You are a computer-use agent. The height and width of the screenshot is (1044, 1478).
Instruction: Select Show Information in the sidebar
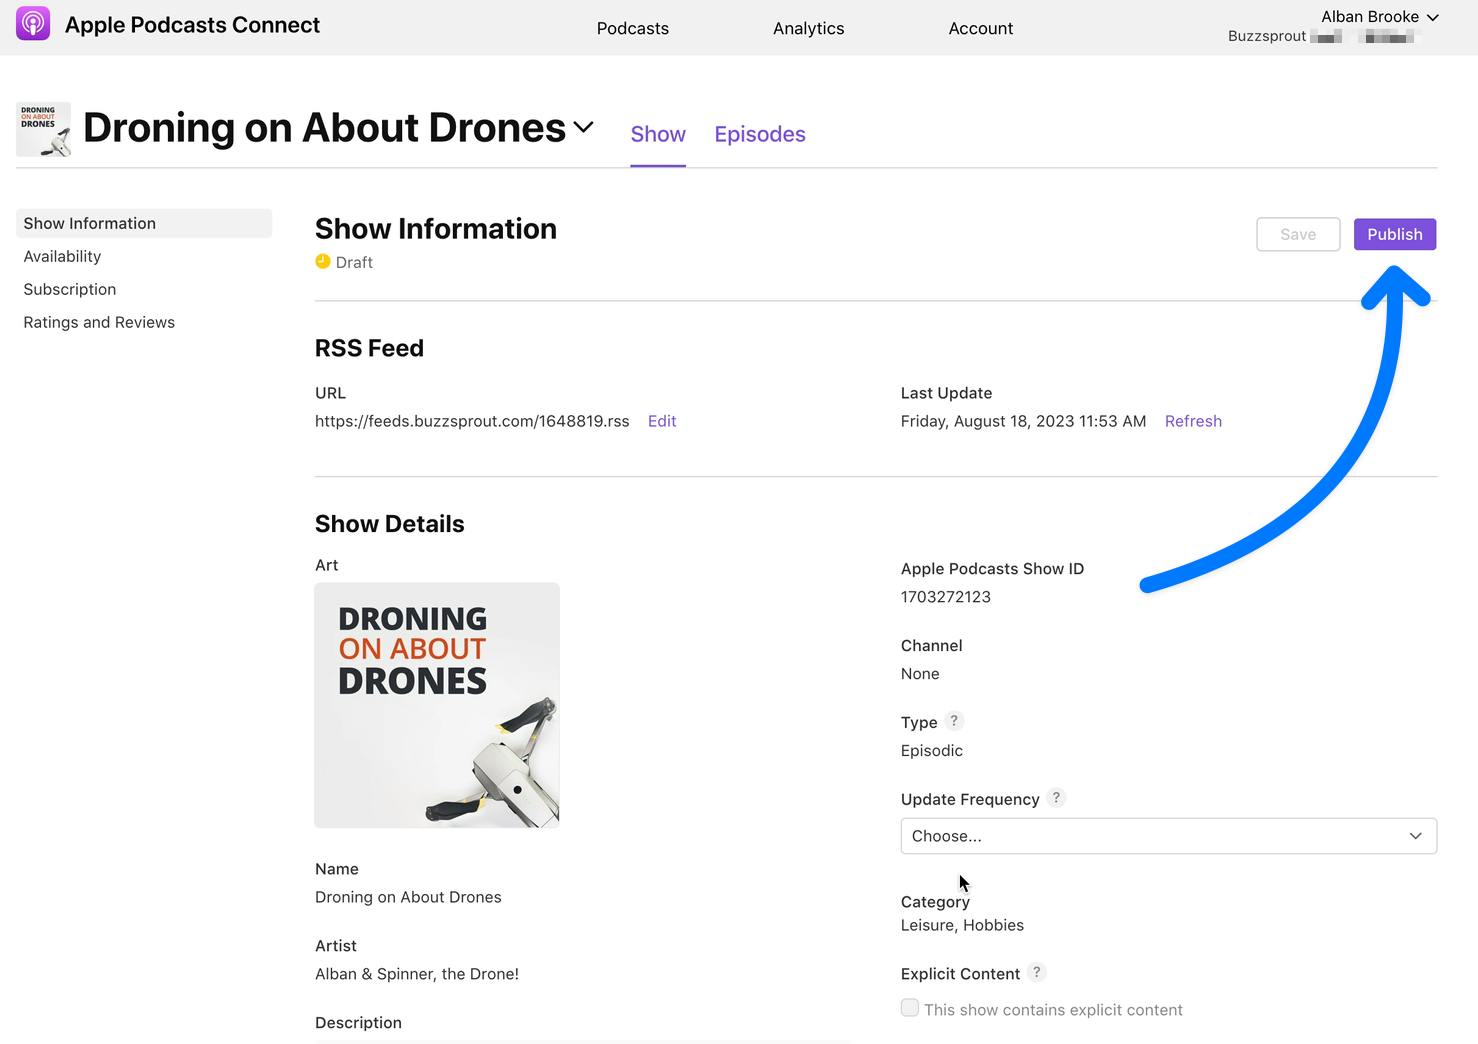(89, 223)
